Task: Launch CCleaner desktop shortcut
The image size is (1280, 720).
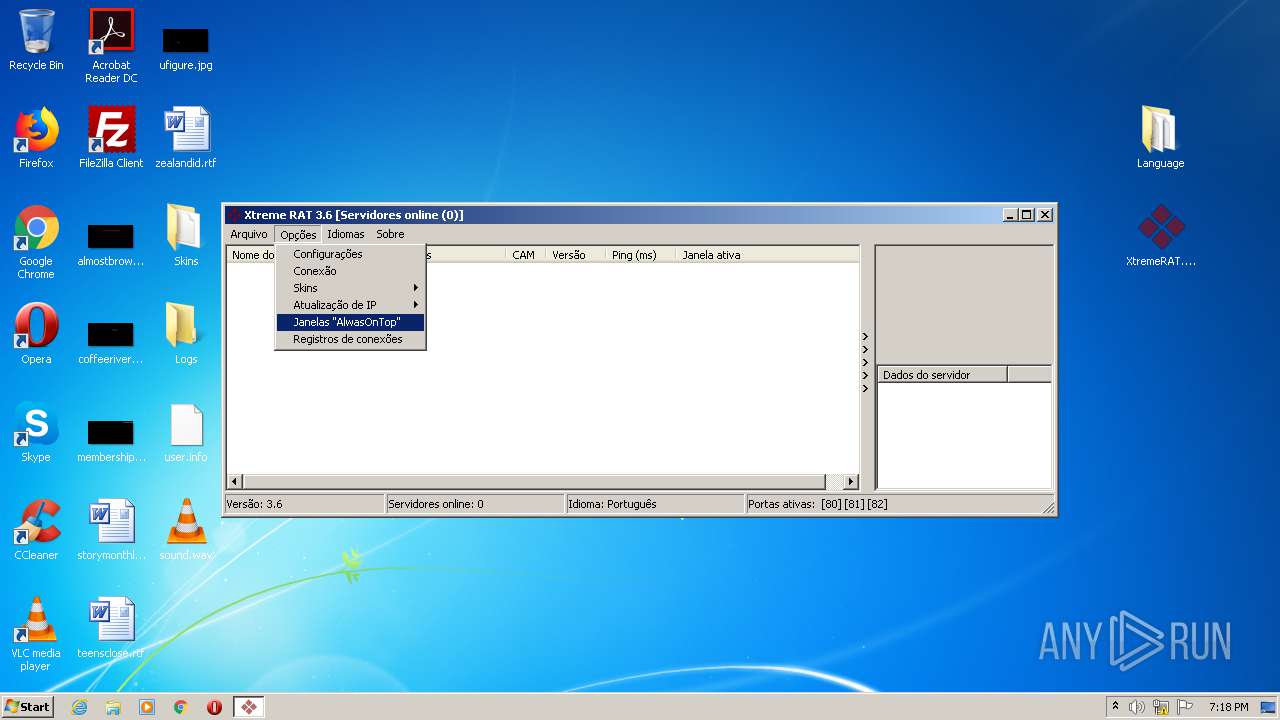Action: click(36, 530)
